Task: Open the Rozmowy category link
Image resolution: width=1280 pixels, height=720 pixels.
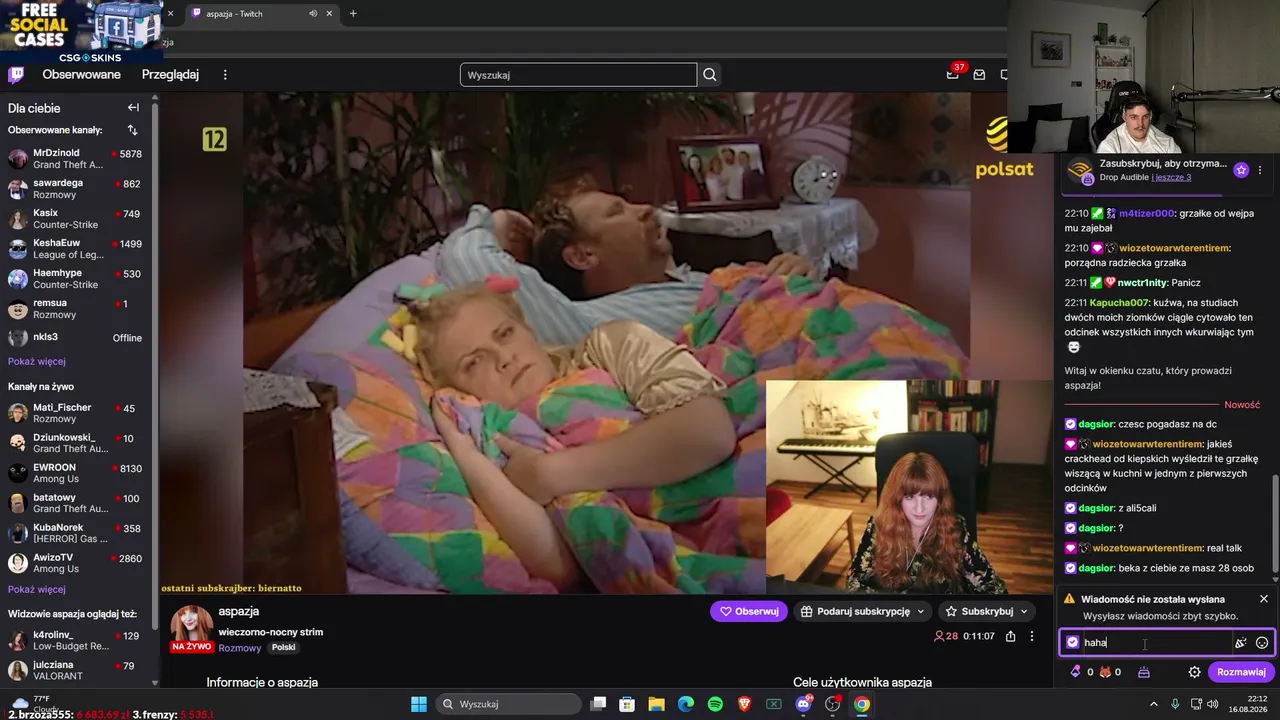Action: tap(240, 648)
